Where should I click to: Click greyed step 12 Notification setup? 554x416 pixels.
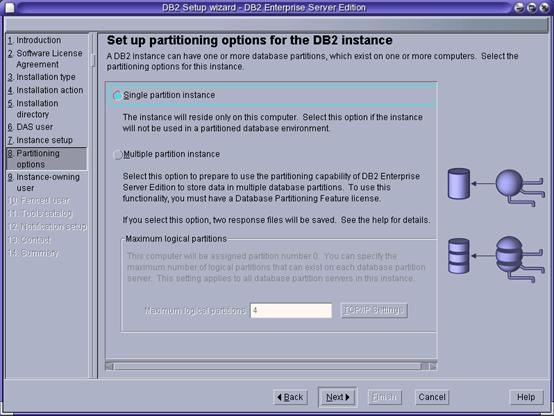(47, 227)
